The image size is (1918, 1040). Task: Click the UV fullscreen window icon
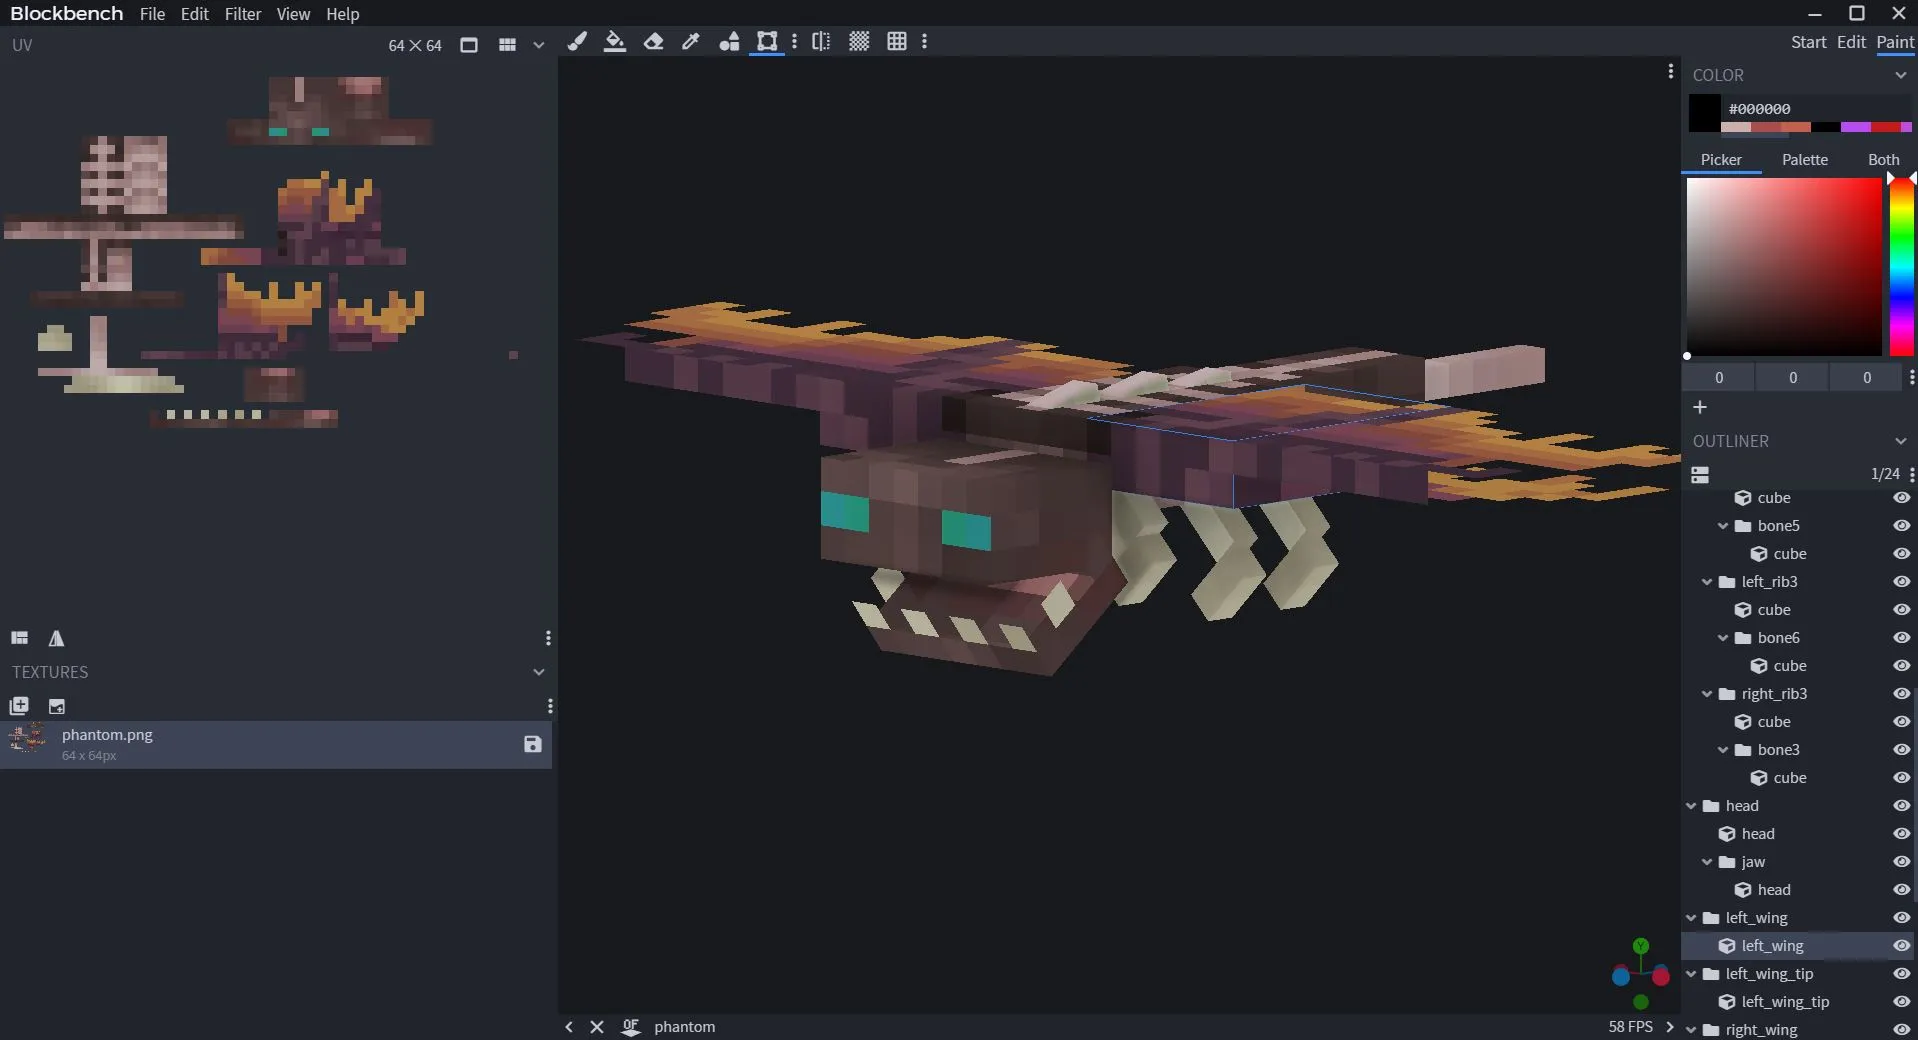pyautogui.click(x=468, y=45)
